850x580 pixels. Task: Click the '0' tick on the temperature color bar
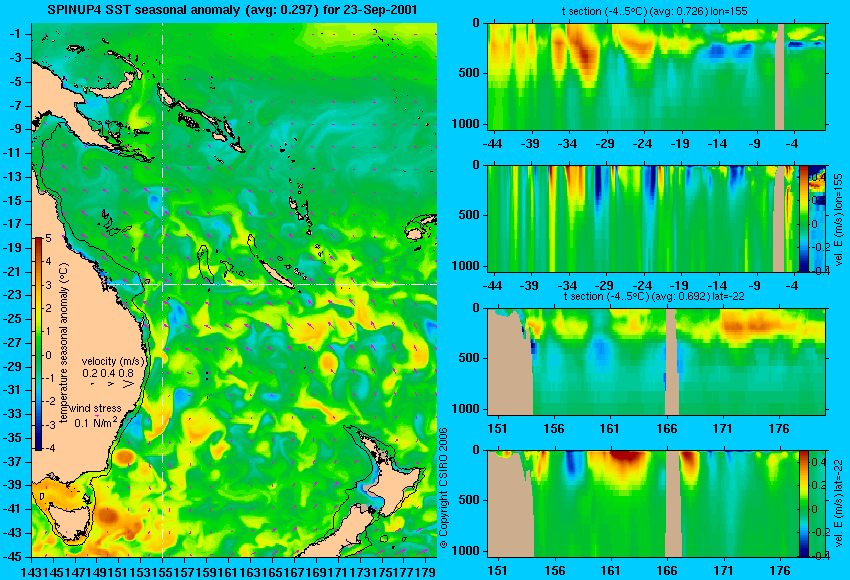(x=48, y=355)
